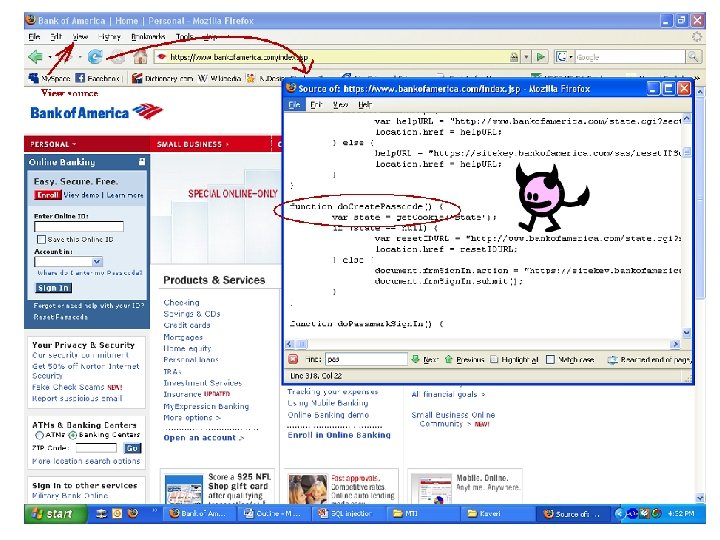Click the Bank of America flag logo
Image resolution: width=720 pixels, height=540 pixels.
(147, 111)
